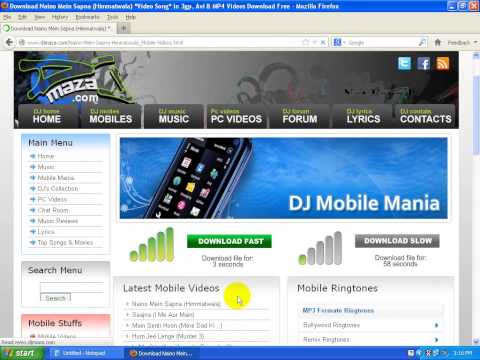The height and width of the screenshot is (360, 480).
Task: Go back using the Firefox back arrow
Action: pos(9,42)
